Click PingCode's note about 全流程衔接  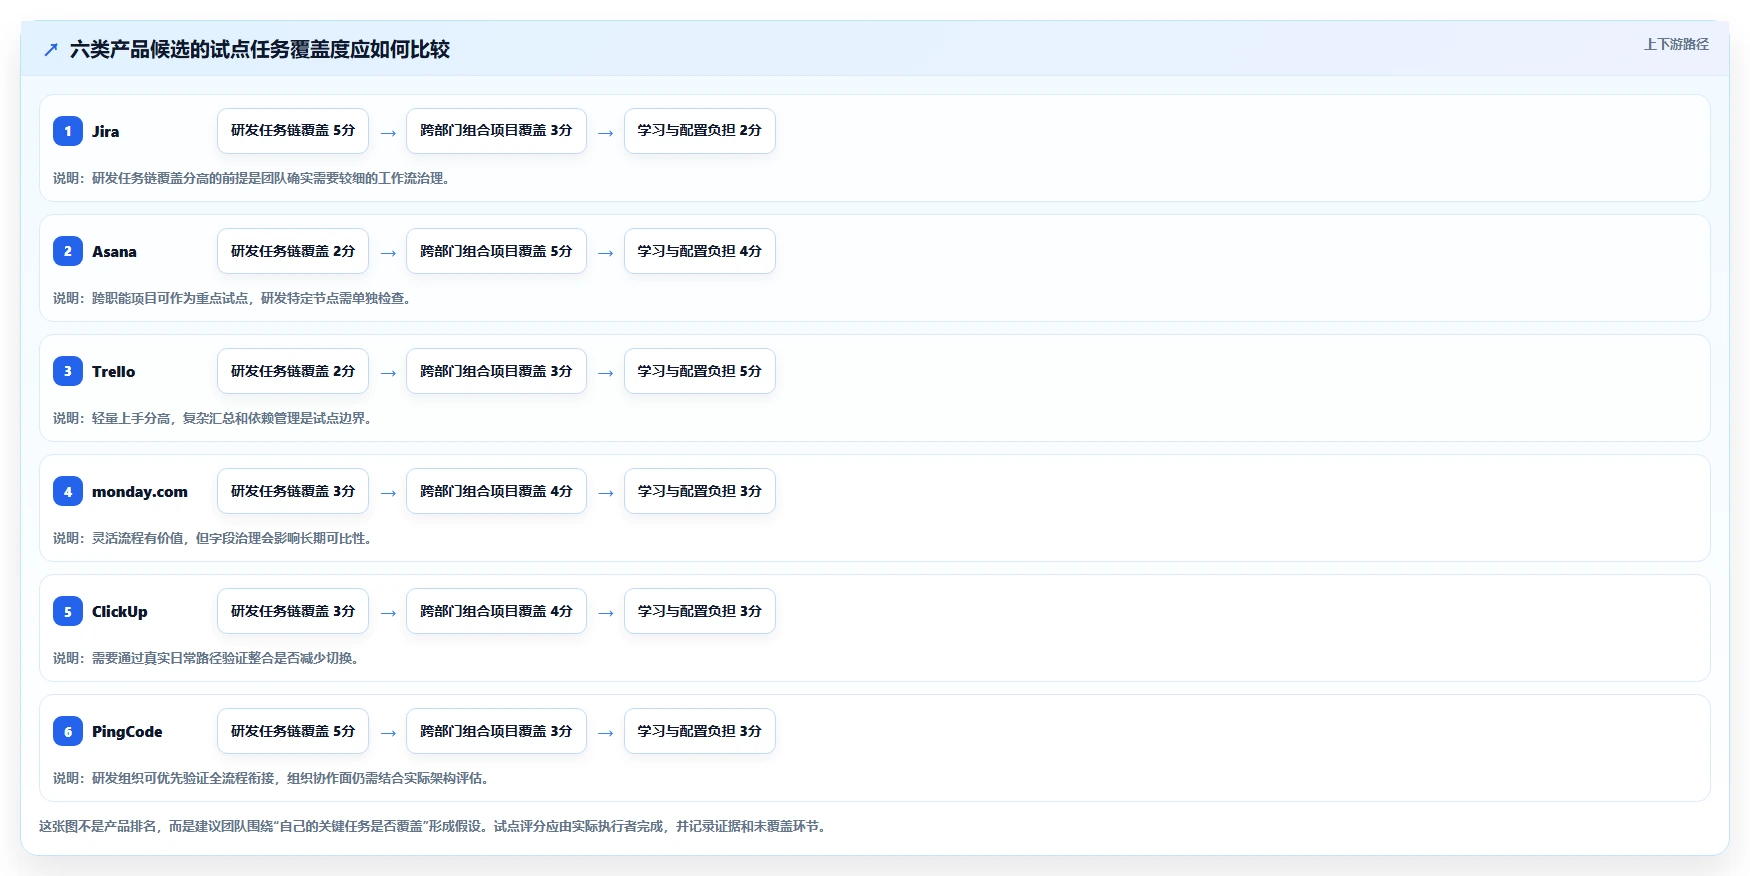tap(273, 778)
